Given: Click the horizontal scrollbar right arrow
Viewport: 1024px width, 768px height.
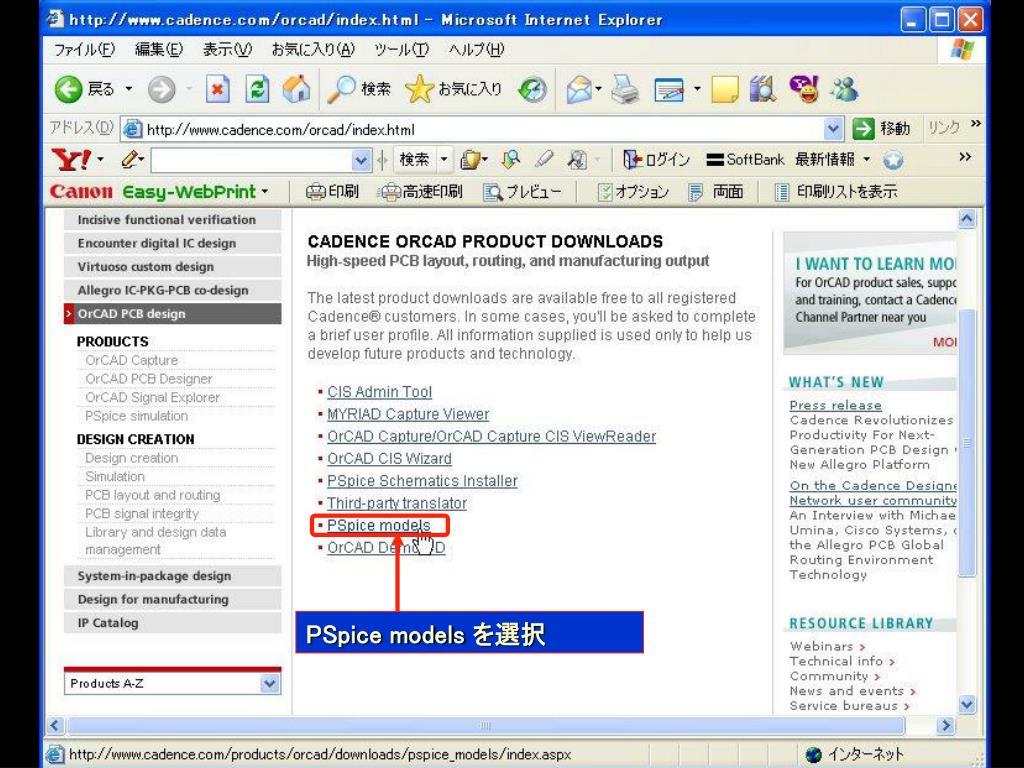Looking at the screenshot, I should pos(946,725).
